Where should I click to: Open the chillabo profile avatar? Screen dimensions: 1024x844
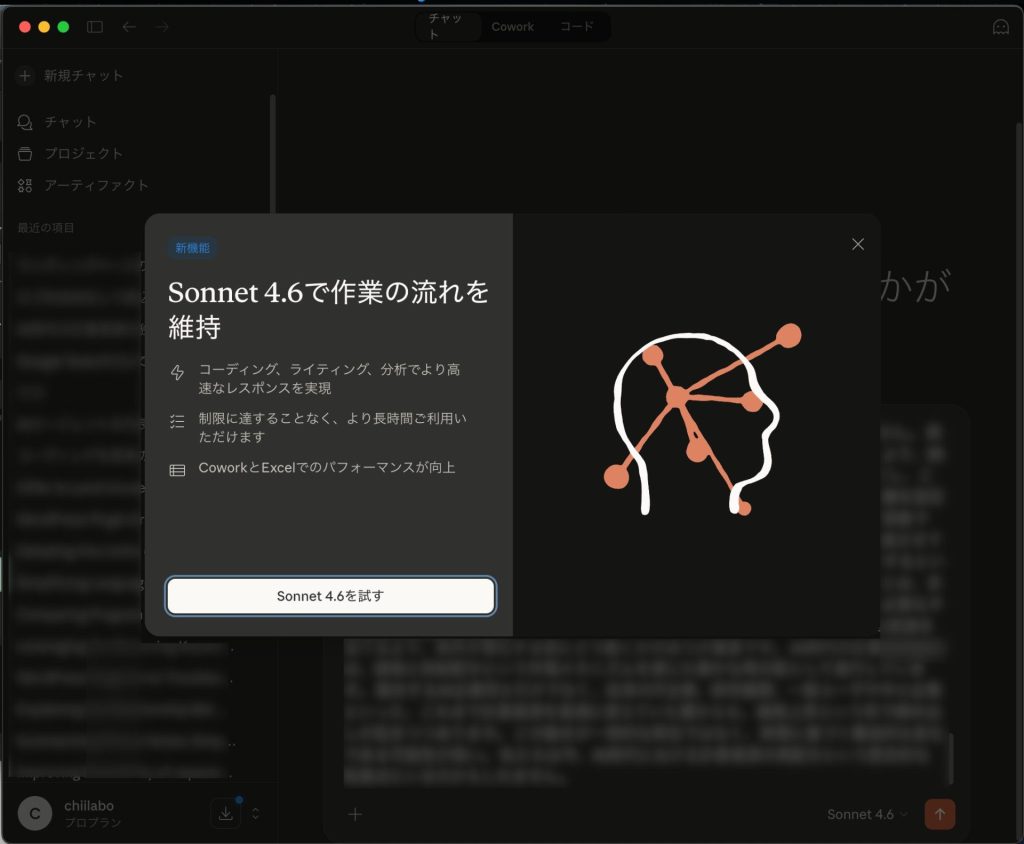34,813
